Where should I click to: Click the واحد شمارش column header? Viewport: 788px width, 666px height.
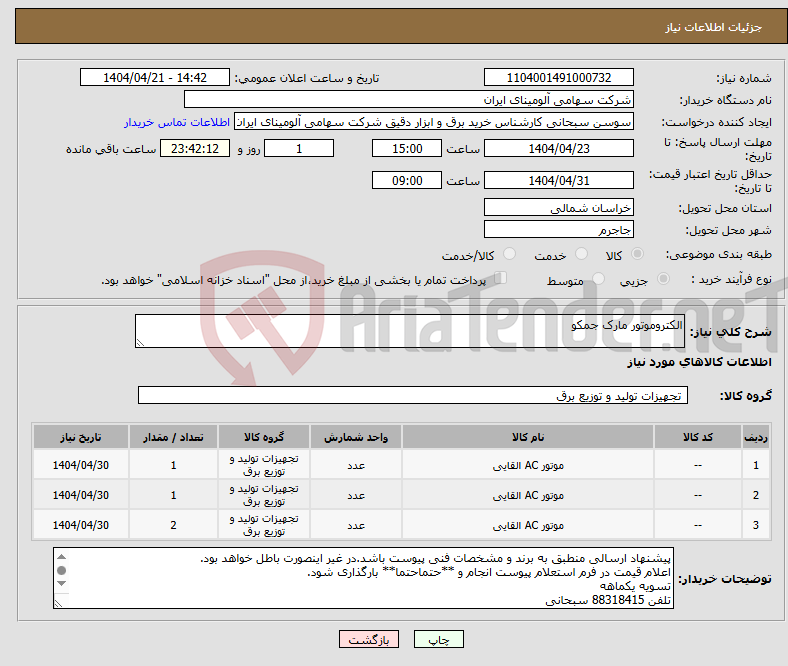click(356, 437)
